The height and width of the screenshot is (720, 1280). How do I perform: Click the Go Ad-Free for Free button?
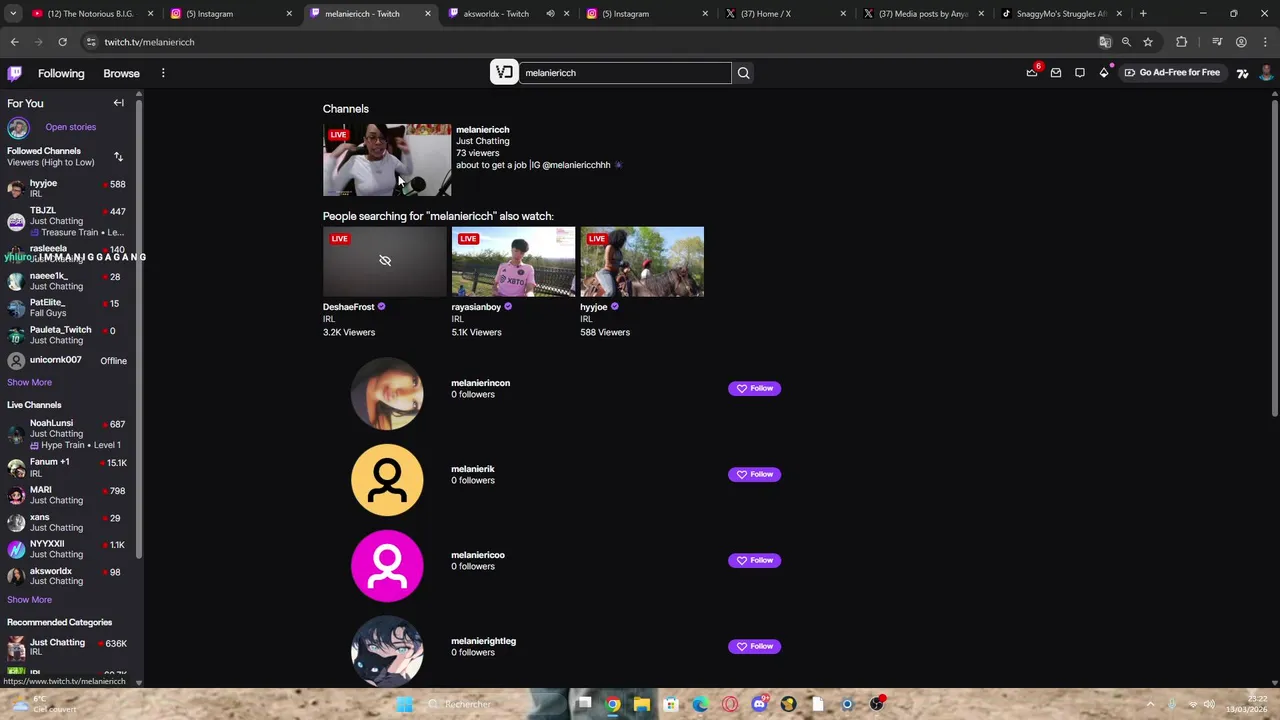point(1172,72)
